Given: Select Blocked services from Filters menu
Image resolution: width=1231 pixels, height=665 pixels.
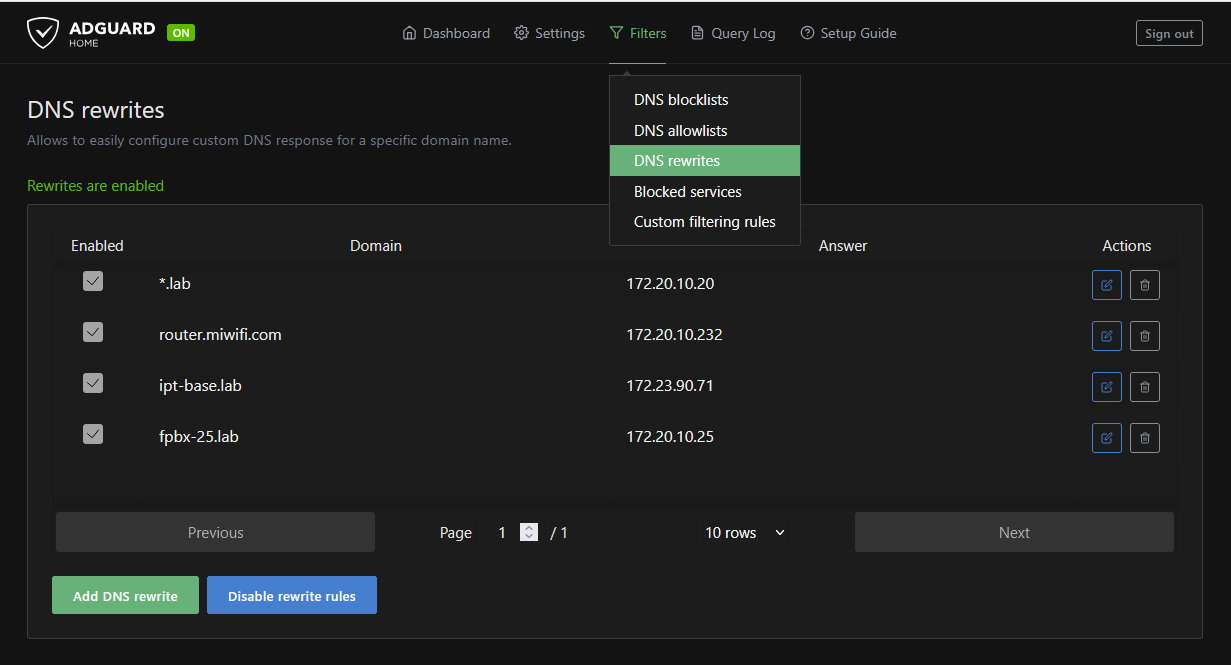Looking at the screenshot, I should click(688, 191).
